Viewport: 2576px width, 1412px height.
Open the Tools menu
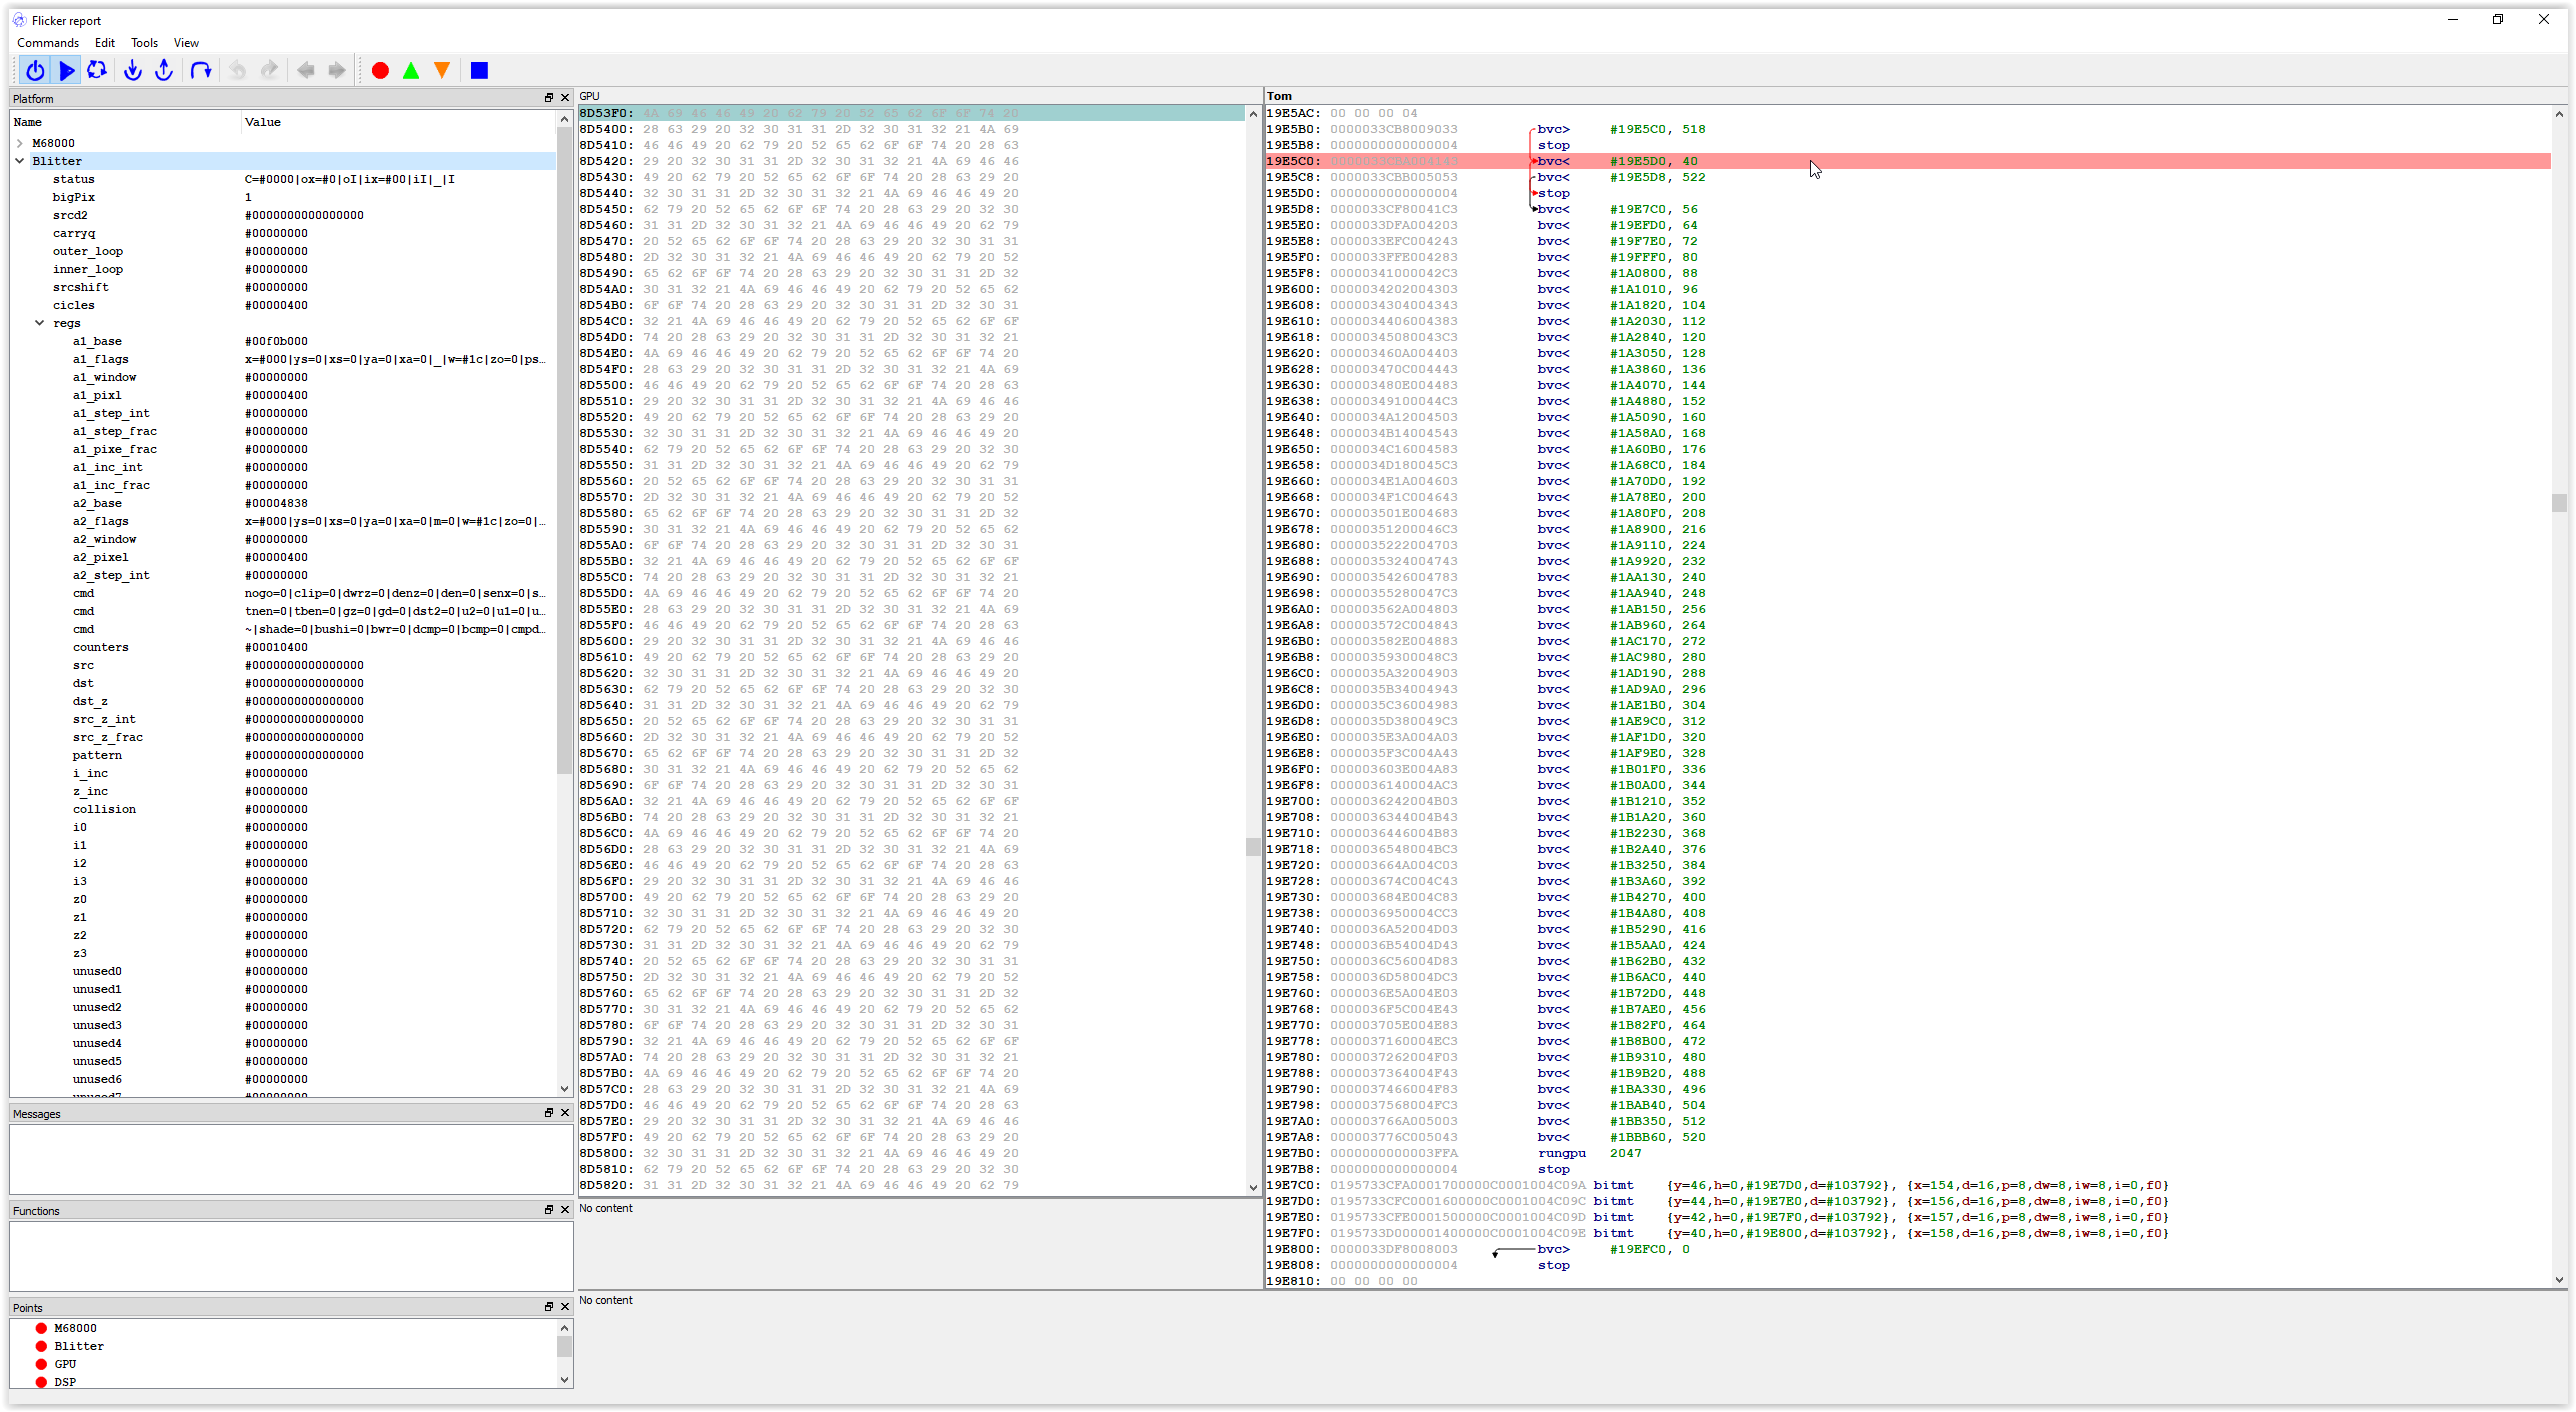click(145, 43)
